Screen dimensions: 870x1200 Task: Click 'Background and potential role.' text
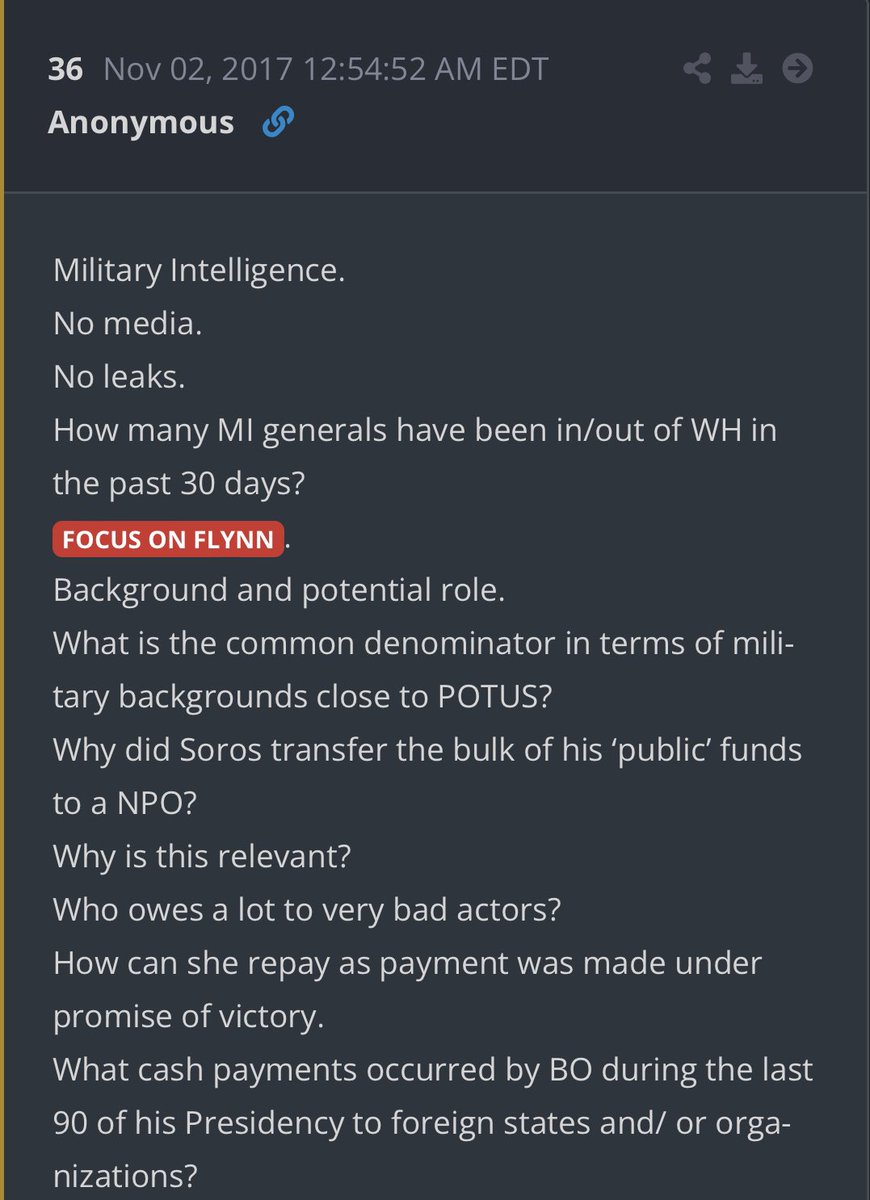(x=279, y=590)
